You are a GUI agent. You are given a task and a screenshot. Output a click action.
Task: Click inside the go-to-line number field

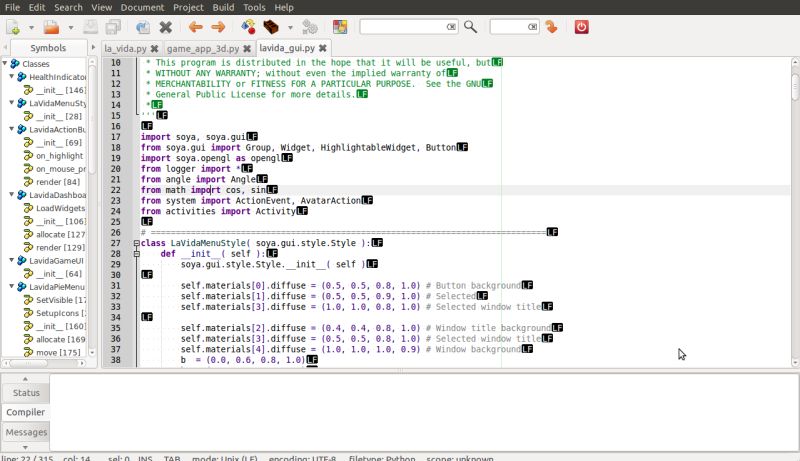pos(509,27)
